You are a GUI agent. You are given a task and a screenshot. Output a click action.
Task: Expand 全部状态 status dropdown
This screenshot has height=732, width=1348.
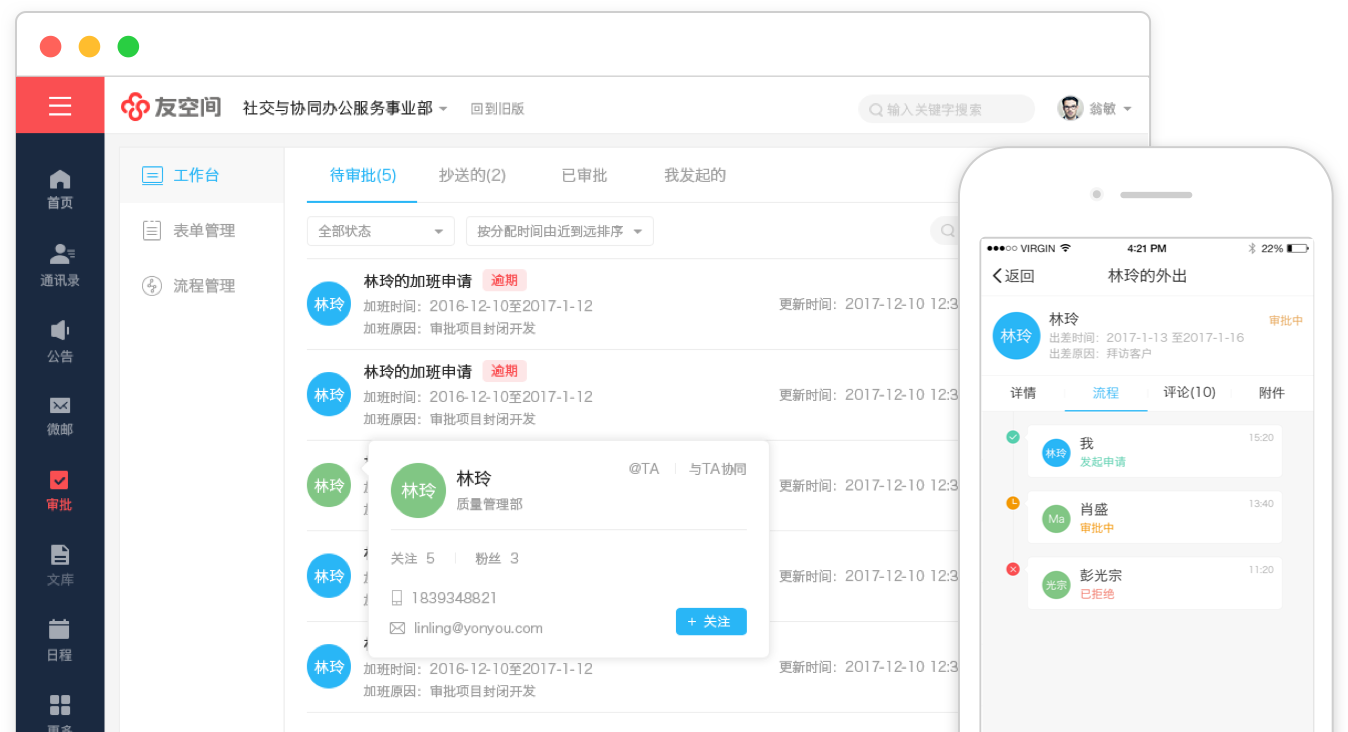[x=380, y=231]
